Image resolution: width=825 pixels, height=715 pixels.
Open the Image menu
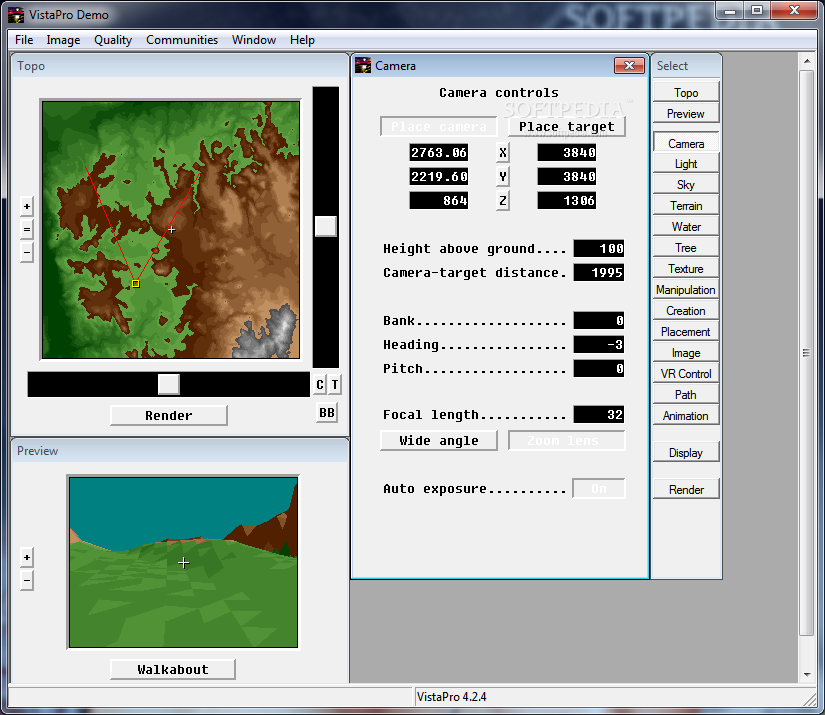coord(63,40)
